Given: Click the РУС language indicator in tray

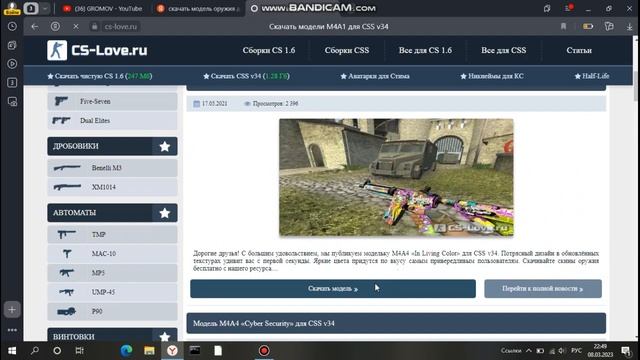Looking at the screenshot, I should coord(576,351).
